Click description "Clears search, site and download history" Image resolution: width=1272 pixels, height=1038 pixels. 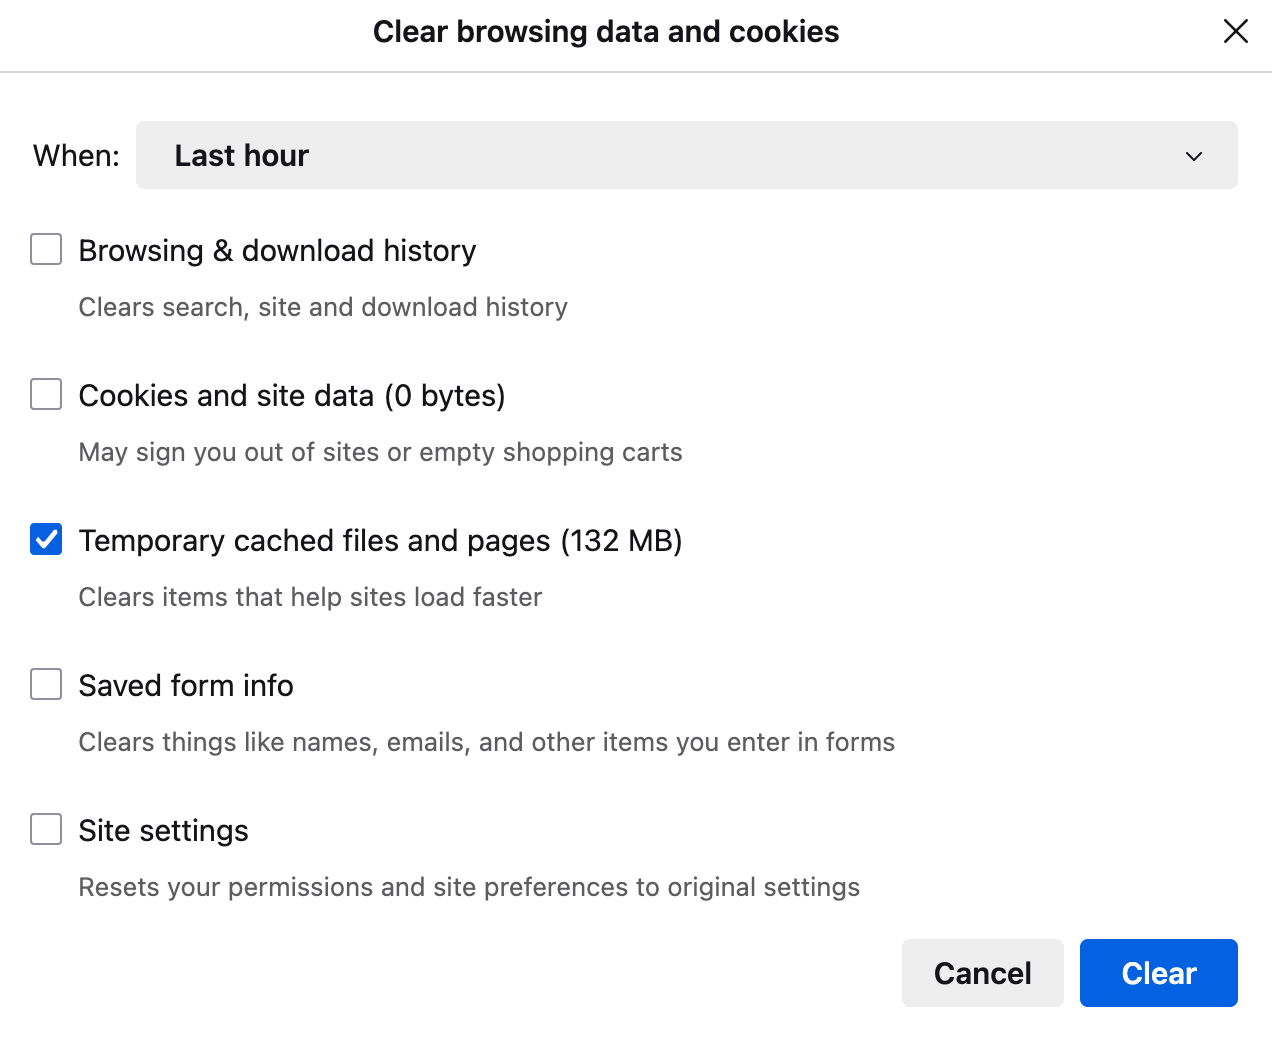(323, 307)
